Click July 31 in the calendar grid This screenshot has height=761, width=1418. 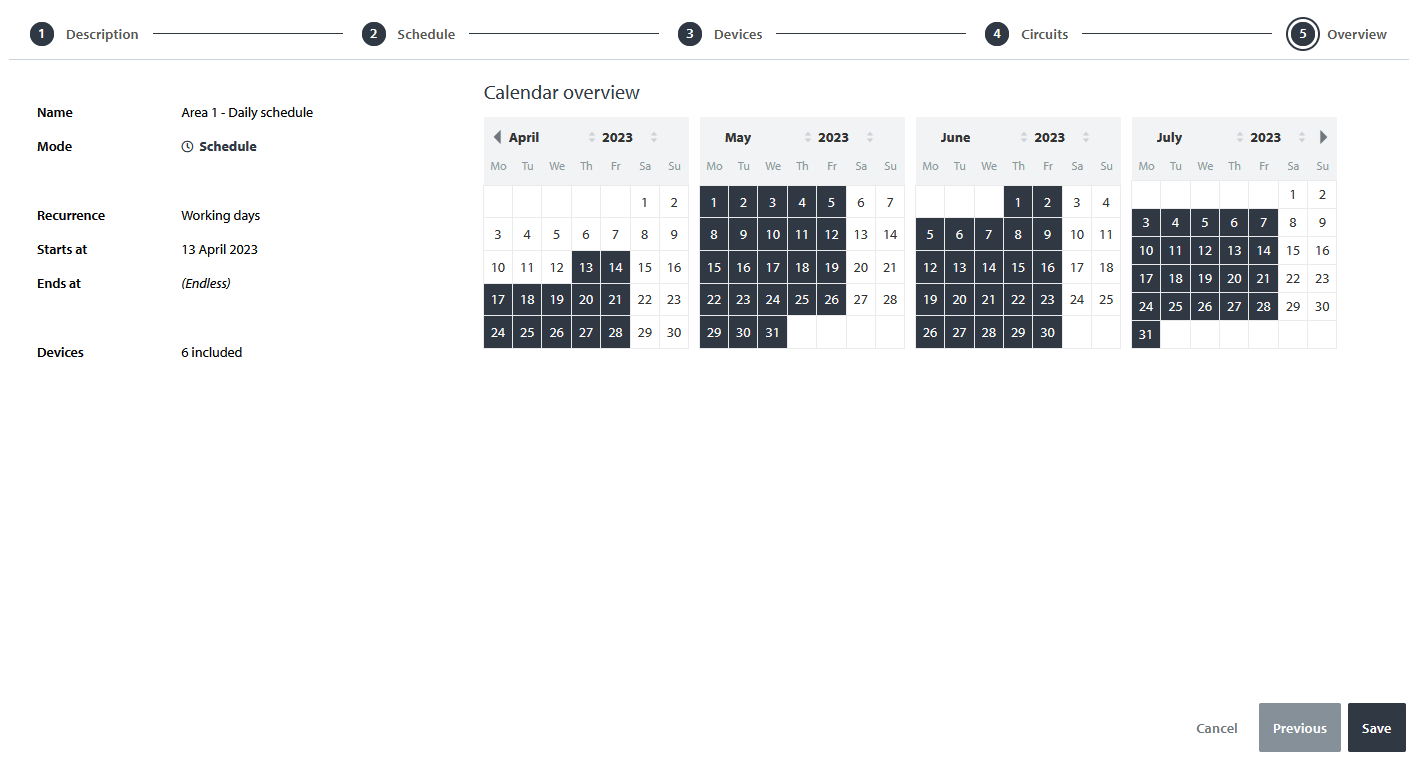(x=1146, y=333)
